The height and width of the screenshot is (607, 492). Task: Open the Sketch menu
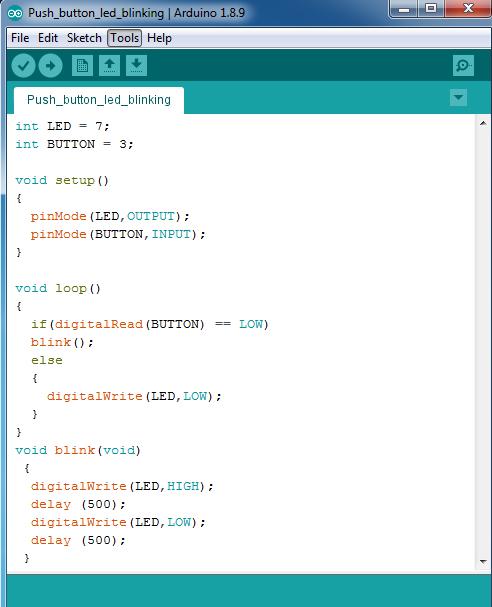[84, 38]
